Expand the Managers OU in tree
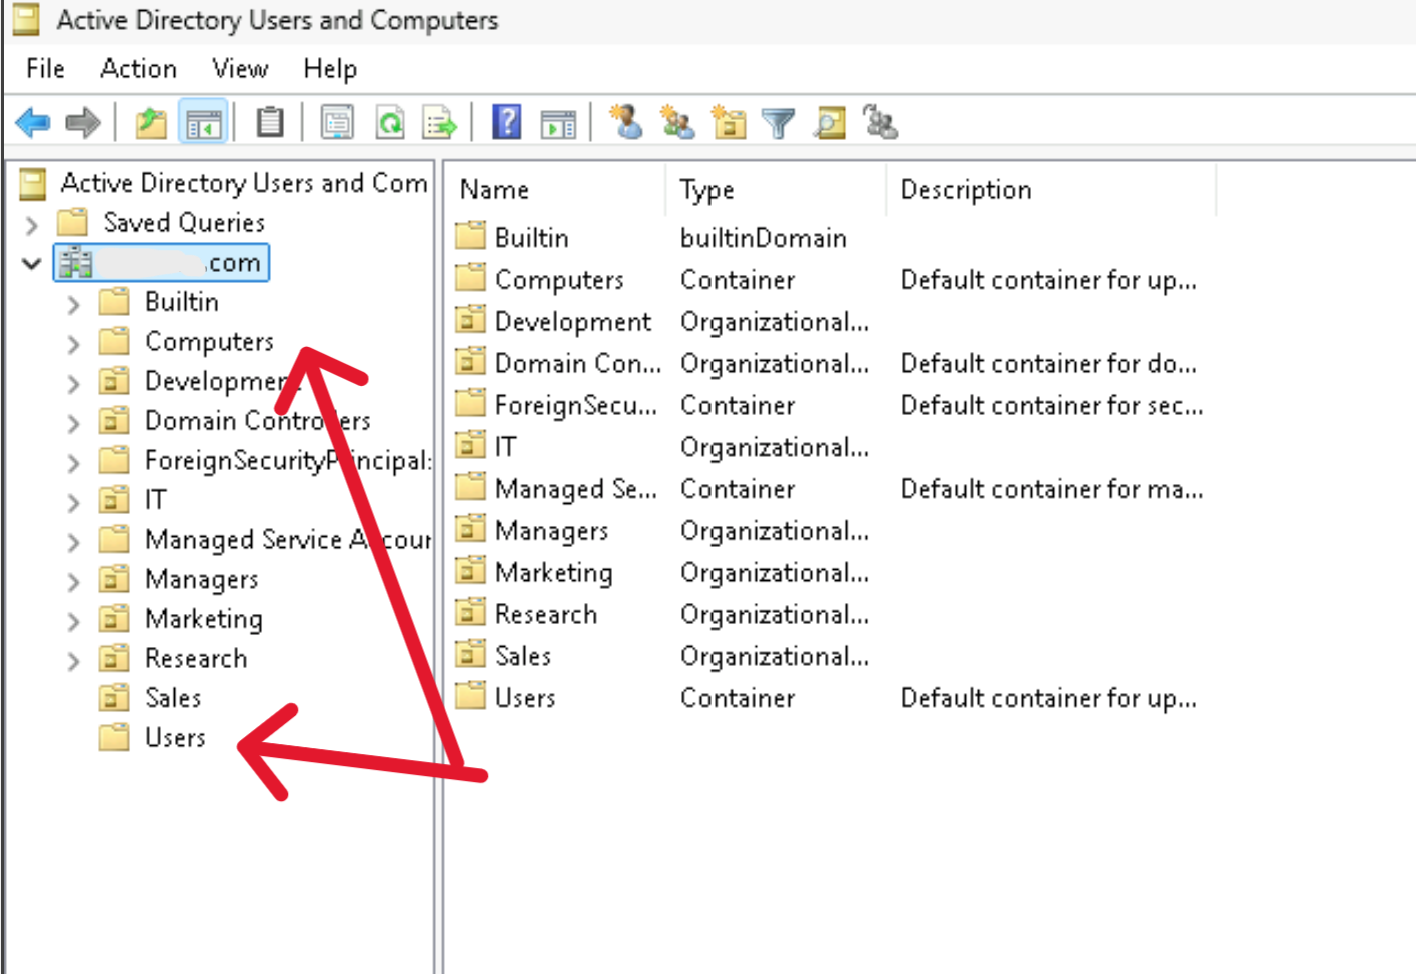Viewport: 1416px width, 974px height. pos(73,580)
